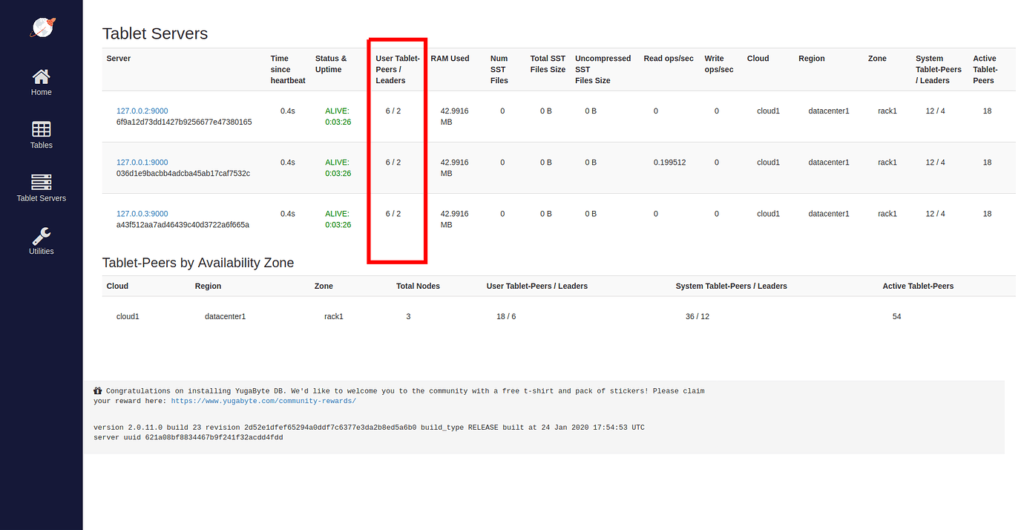Select UUID 6f9a12d73dd1427b9256677e47380165
Viewport: 1024px width, 530px height.
(184, 122)
